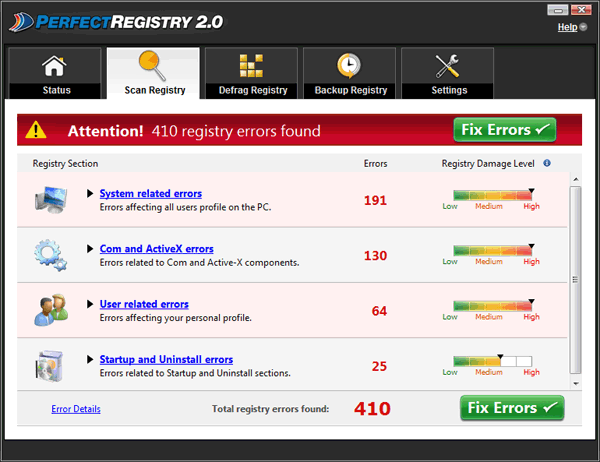
Task: Open User related errors link
Action: (144, 304)
